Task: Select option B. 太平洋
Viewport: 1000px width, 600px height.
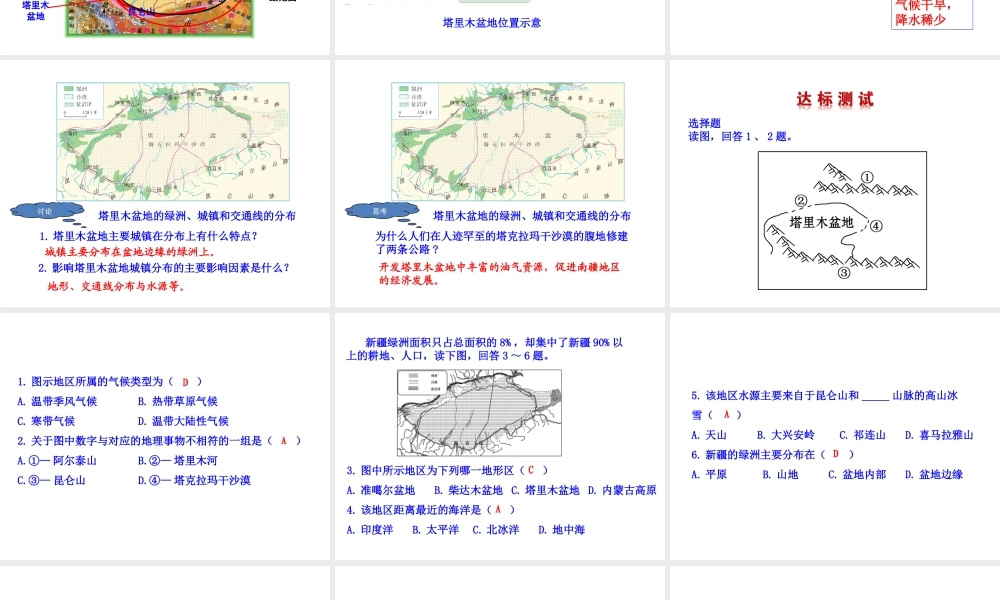Action: coord(436,530)
